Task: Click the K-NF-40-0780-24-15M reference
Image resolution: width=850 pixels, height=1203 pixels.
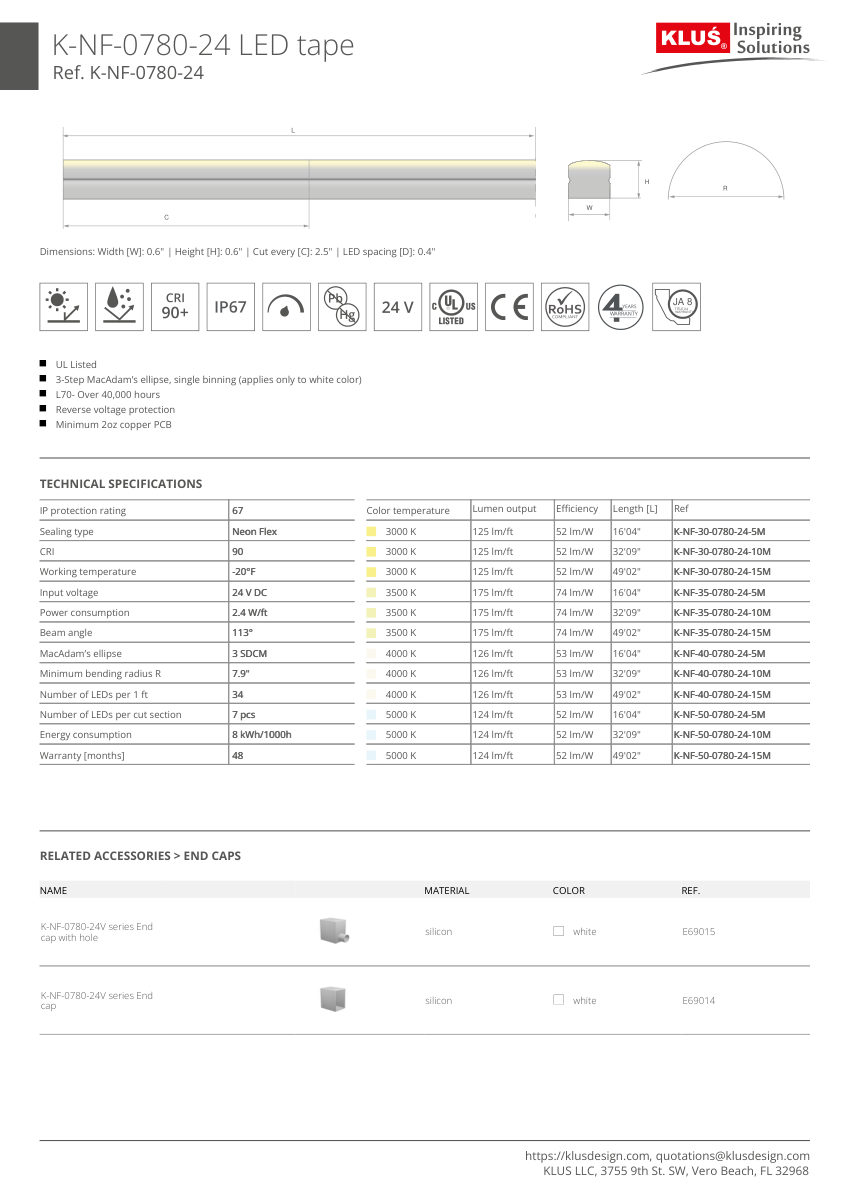Action: coord(722,694)
